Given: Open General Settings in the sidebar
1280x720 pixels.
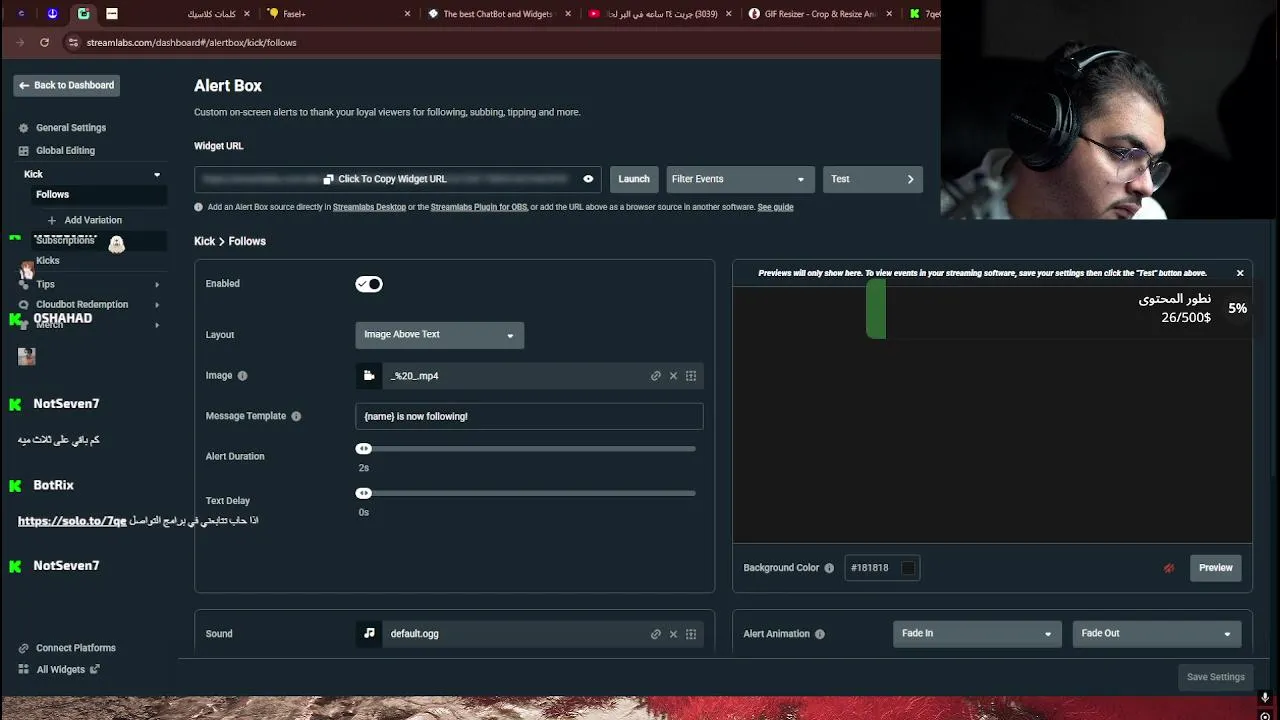Looking at the screenshot, I should coord(71,128).
